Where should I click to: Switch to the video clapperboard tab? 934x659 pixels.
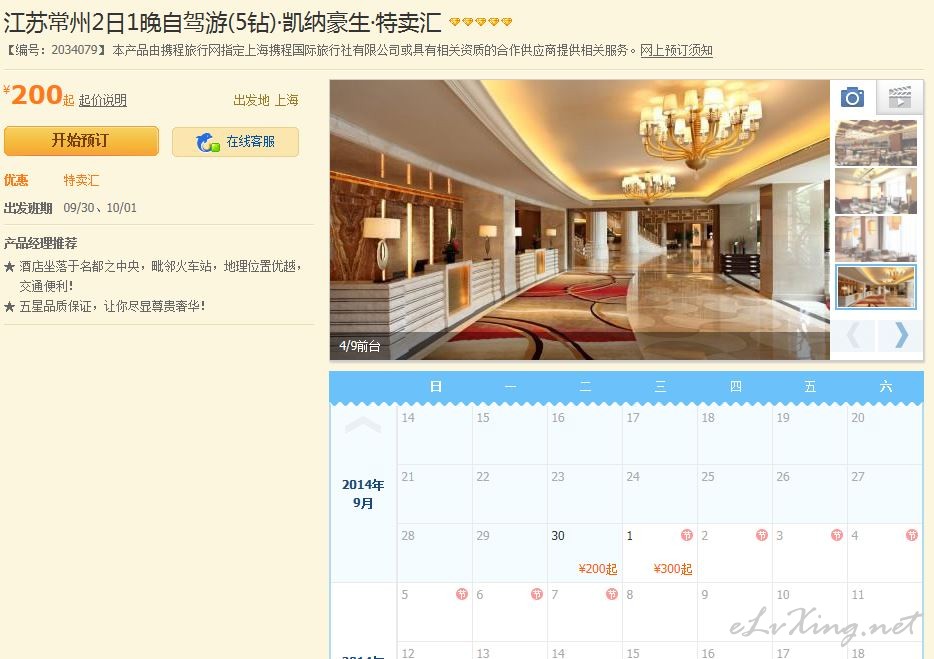[899, 97]
